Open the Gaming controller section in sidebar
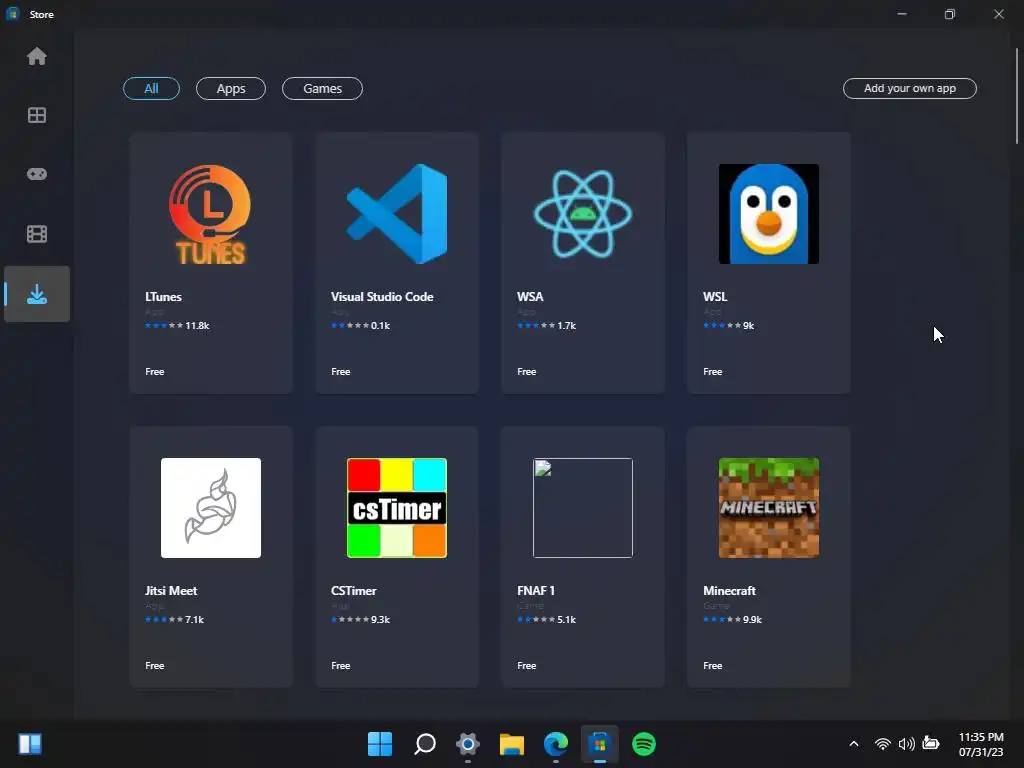This screenshot has height=768, width=1024. (37, 174)
